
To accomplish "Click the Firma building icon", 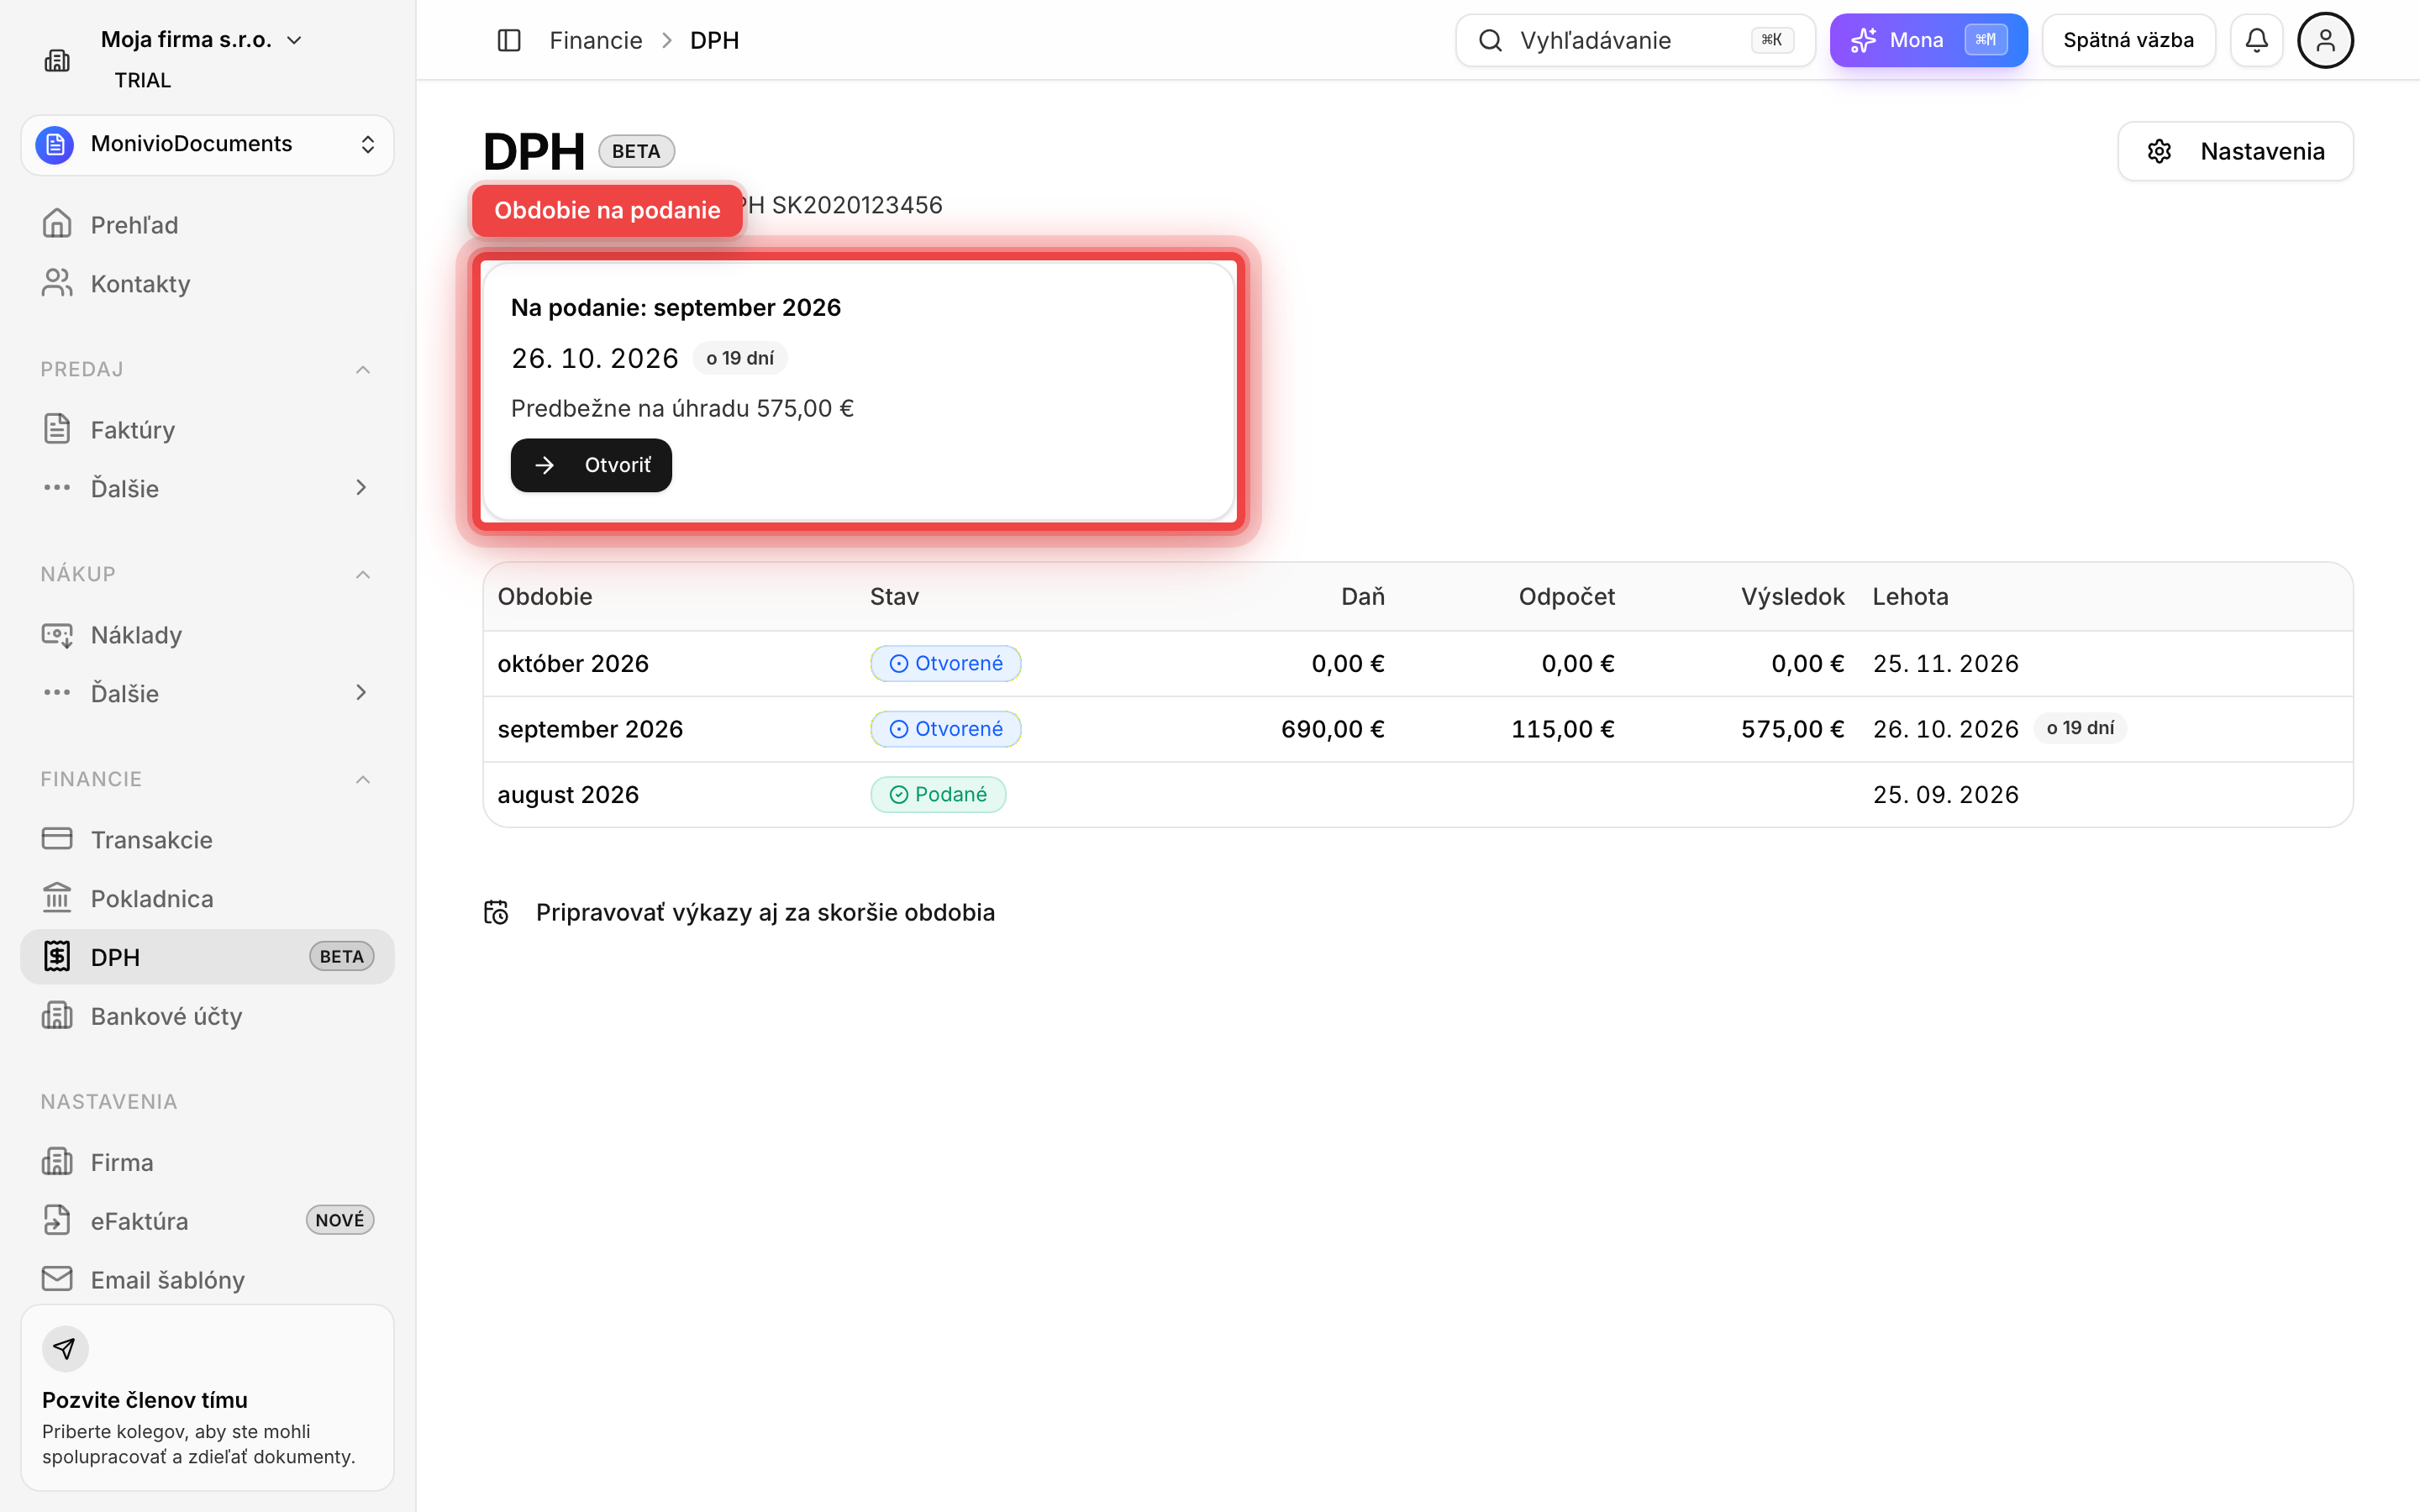I will pyautogui.click(x=57, y=1162).
